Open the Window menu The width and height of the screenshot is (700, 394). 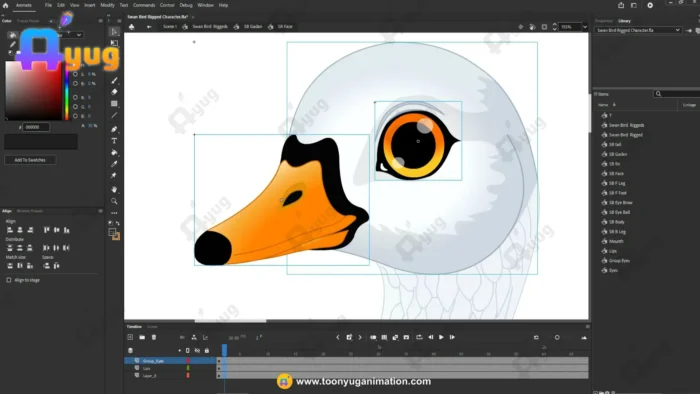coord(205,5)
